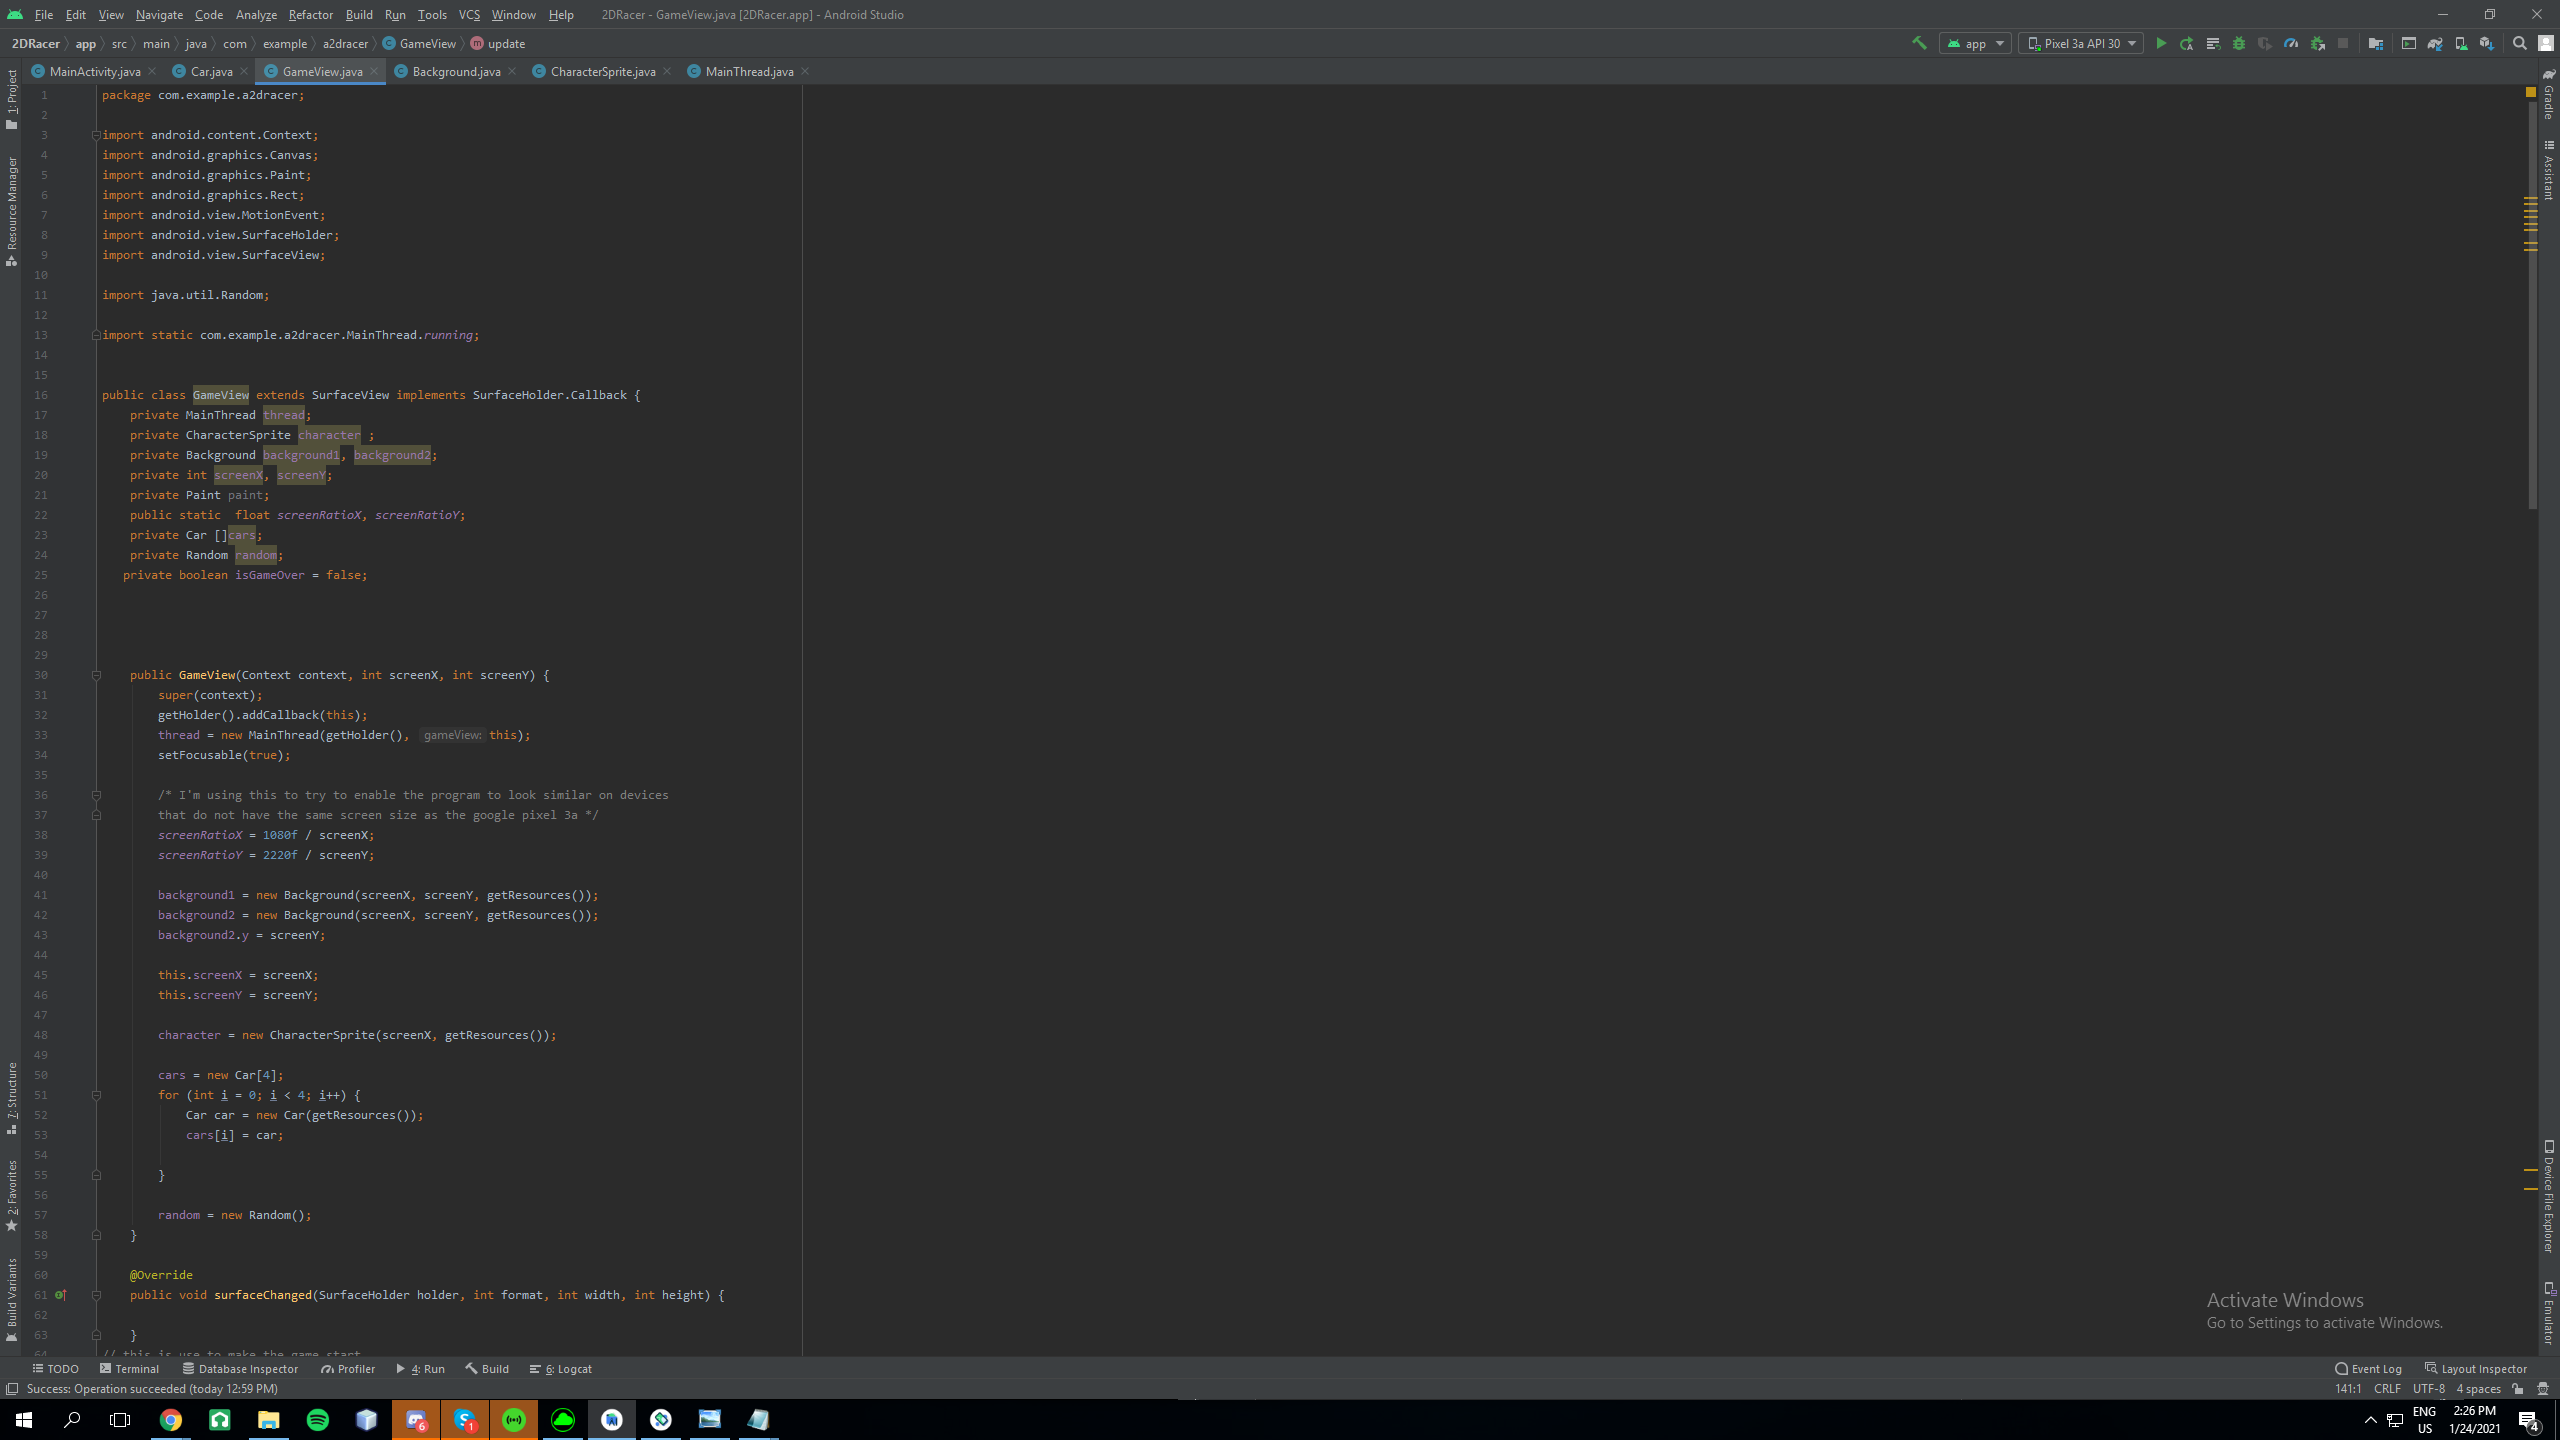Open the app run configuration dropdown
Viewport: 2560px width, 1440px height.
[x=1975, y=43]
